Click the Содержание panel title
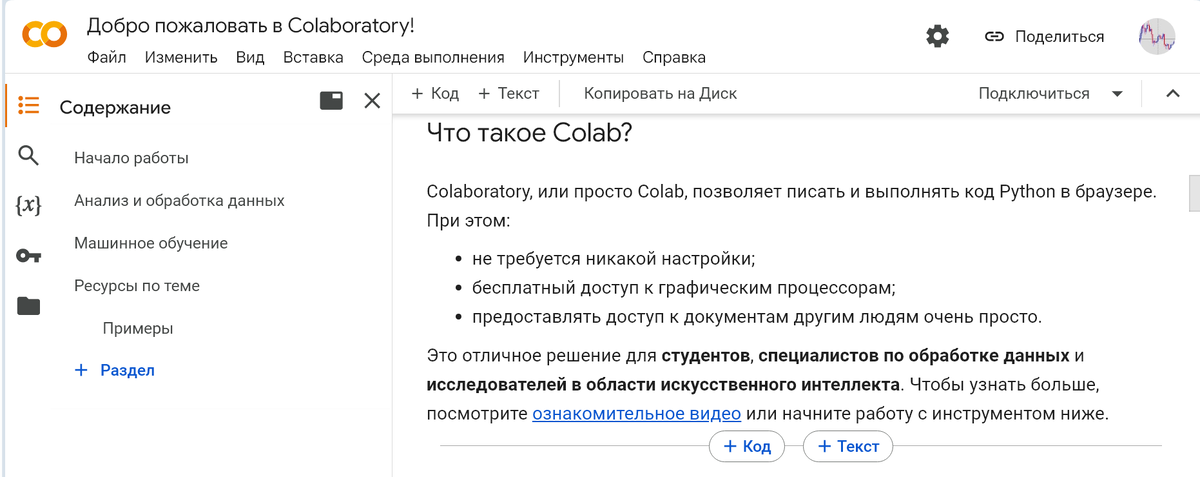 coord(115,107)
